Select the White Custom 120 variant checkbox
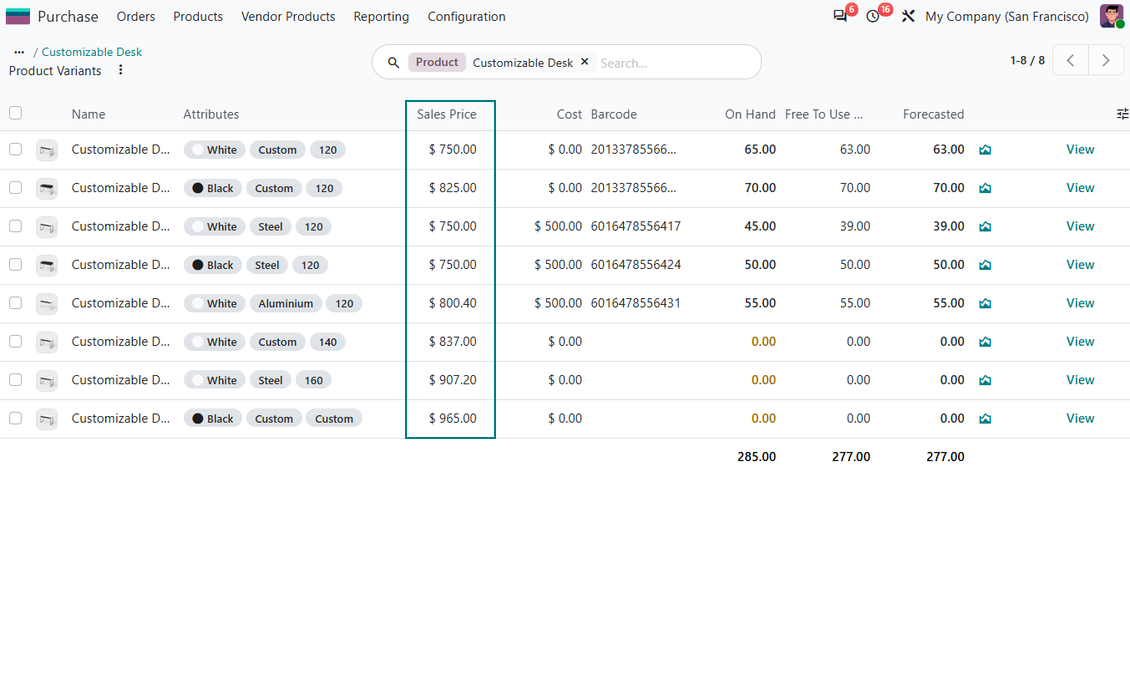 15,149
